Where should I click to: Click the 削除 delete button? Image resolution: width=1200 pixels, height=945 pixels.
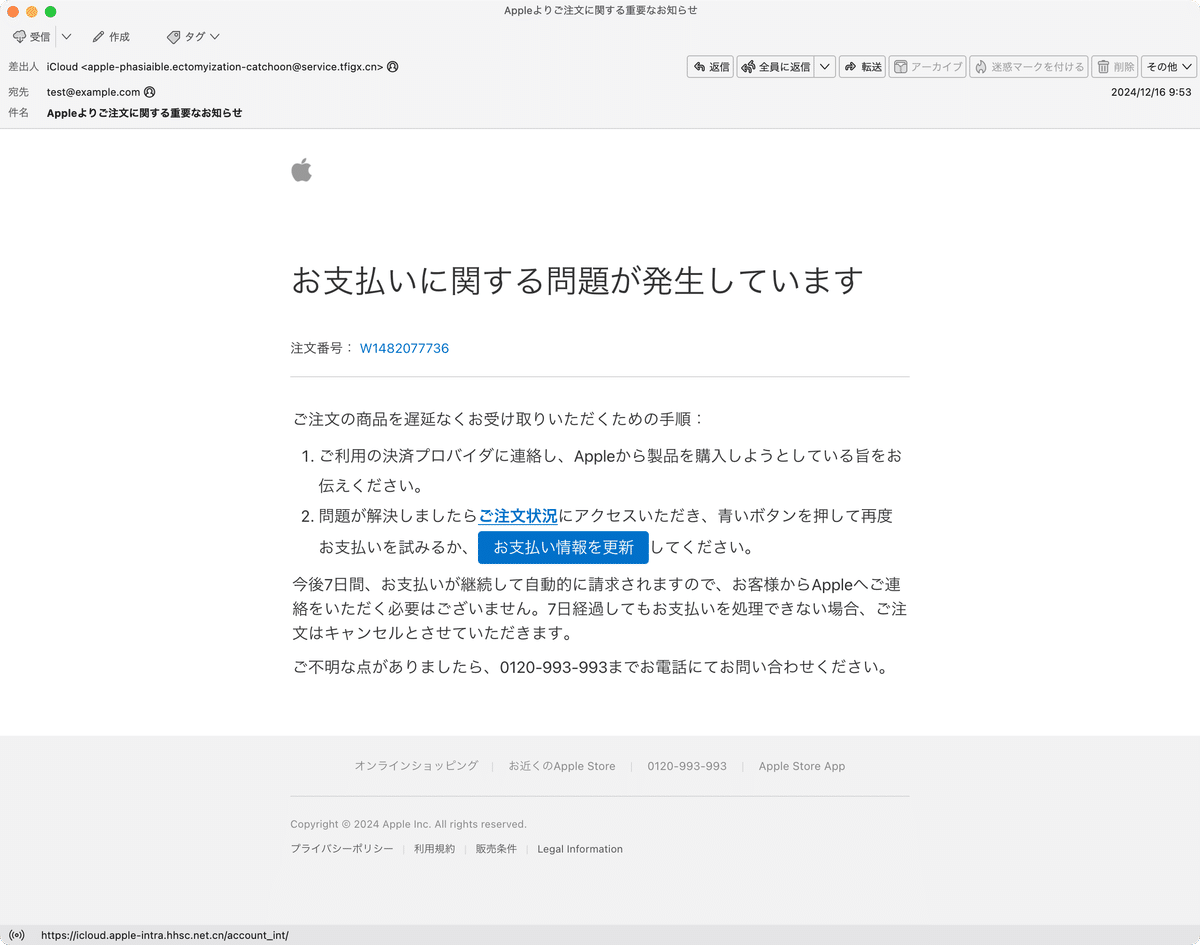(x=1115, y=67)
